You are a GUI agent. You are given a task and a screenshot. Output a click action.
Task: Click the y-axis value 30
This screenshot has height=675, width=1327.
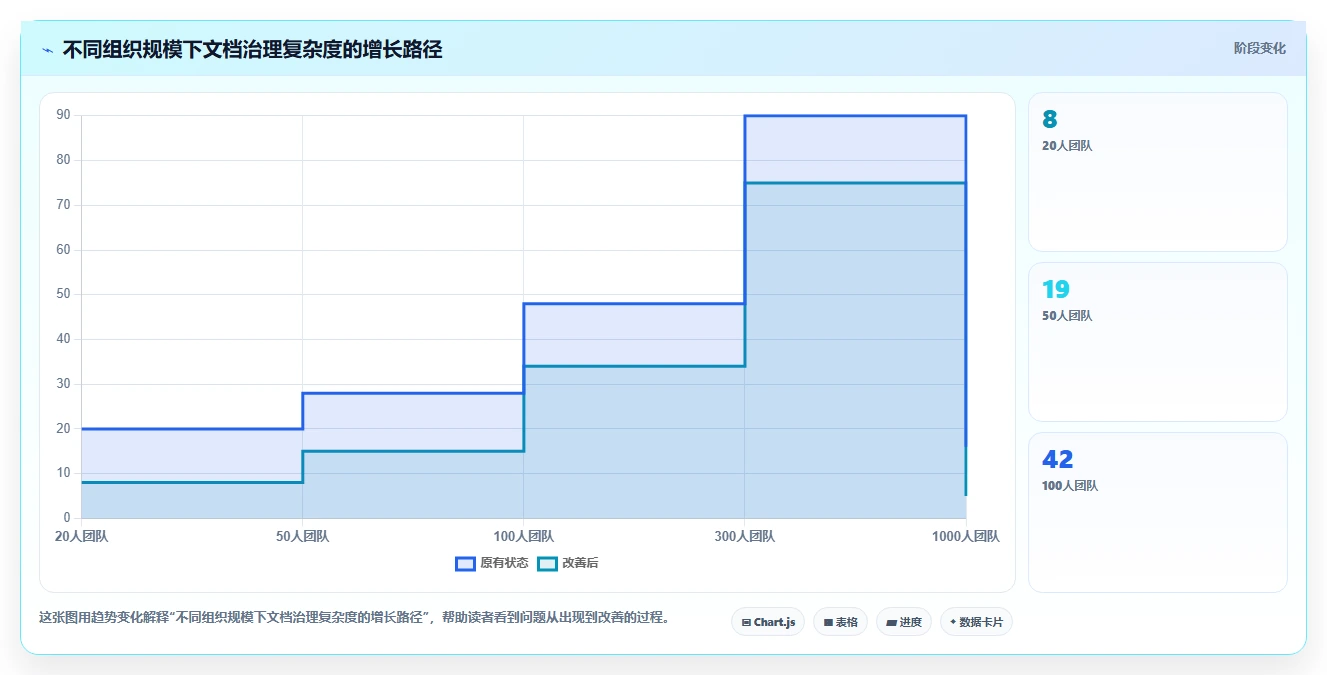pos(63,384)
